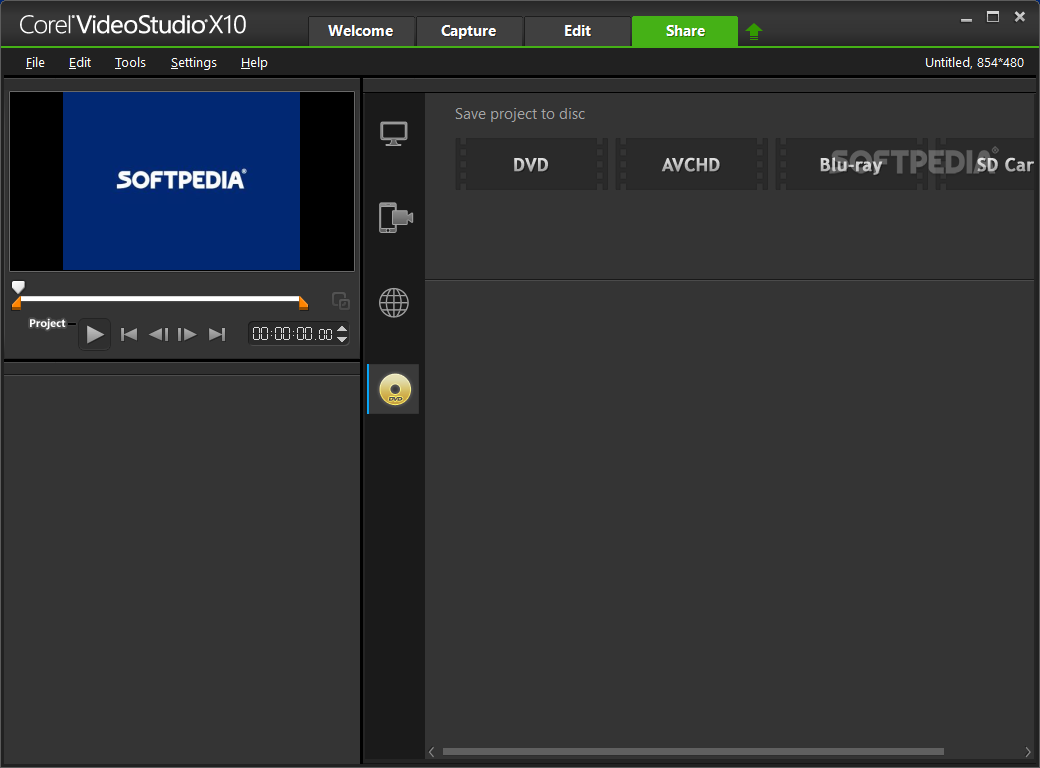This screenshot has height=768, width=1040.
Task: Choose the Blu-ray disc format
Action: (851, 164)
